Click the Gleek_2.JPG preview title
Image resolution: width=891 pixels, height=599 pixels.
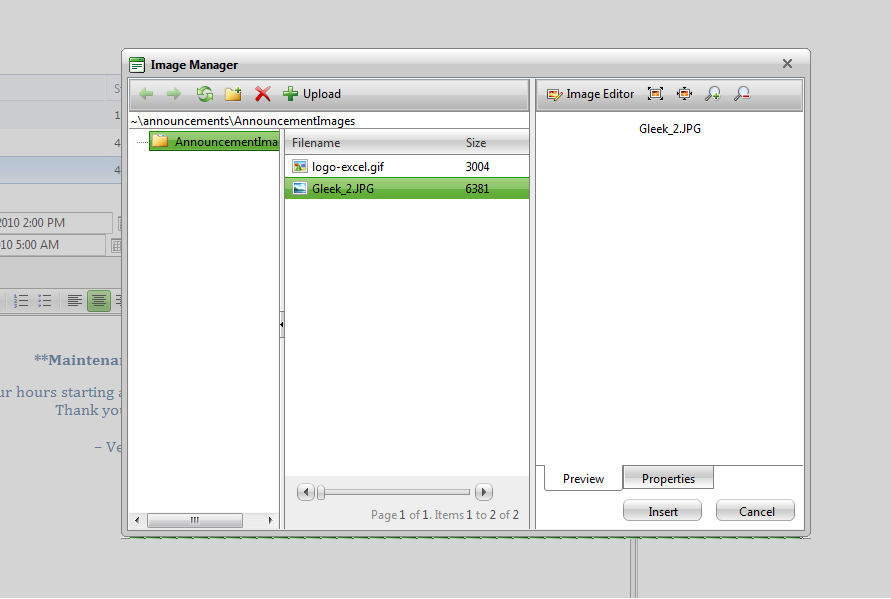[x=669, y=129]
